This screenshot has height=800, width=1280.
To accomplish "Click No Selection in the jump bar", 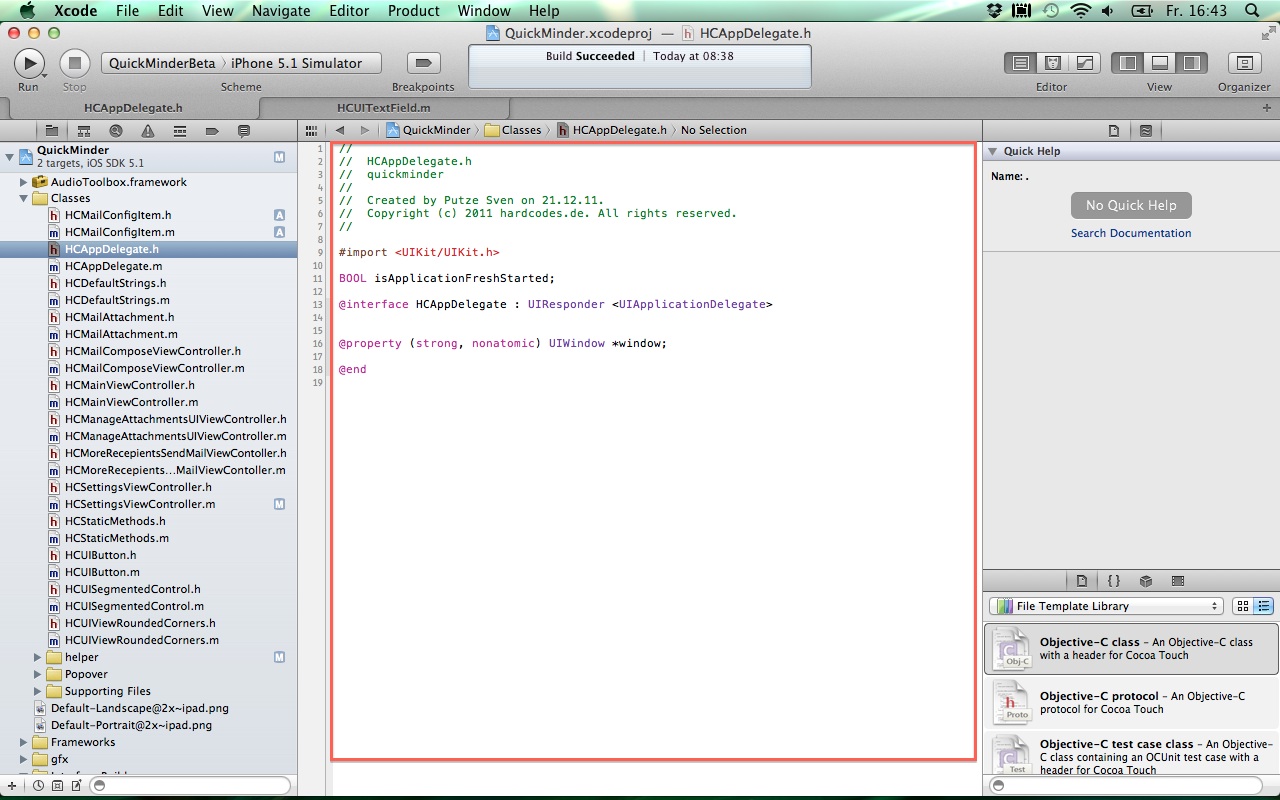I will (714, 130).
